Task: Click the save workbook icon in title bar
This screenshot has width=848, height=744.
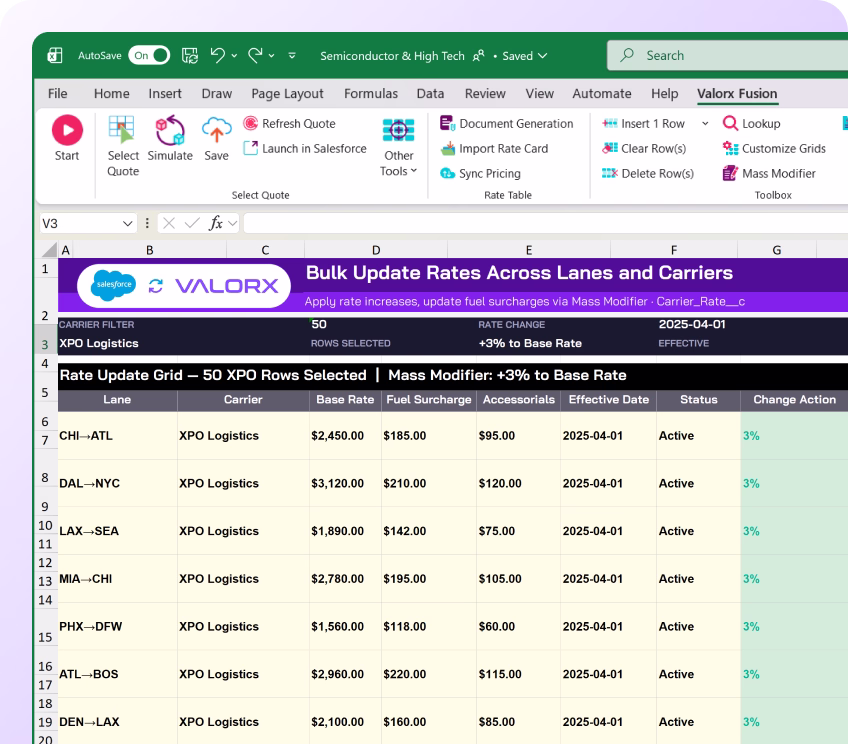Action: 189,55
